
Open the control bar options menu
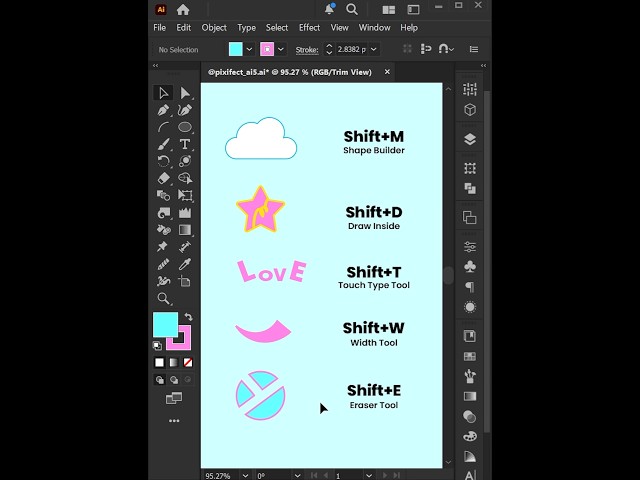(474, 49)
